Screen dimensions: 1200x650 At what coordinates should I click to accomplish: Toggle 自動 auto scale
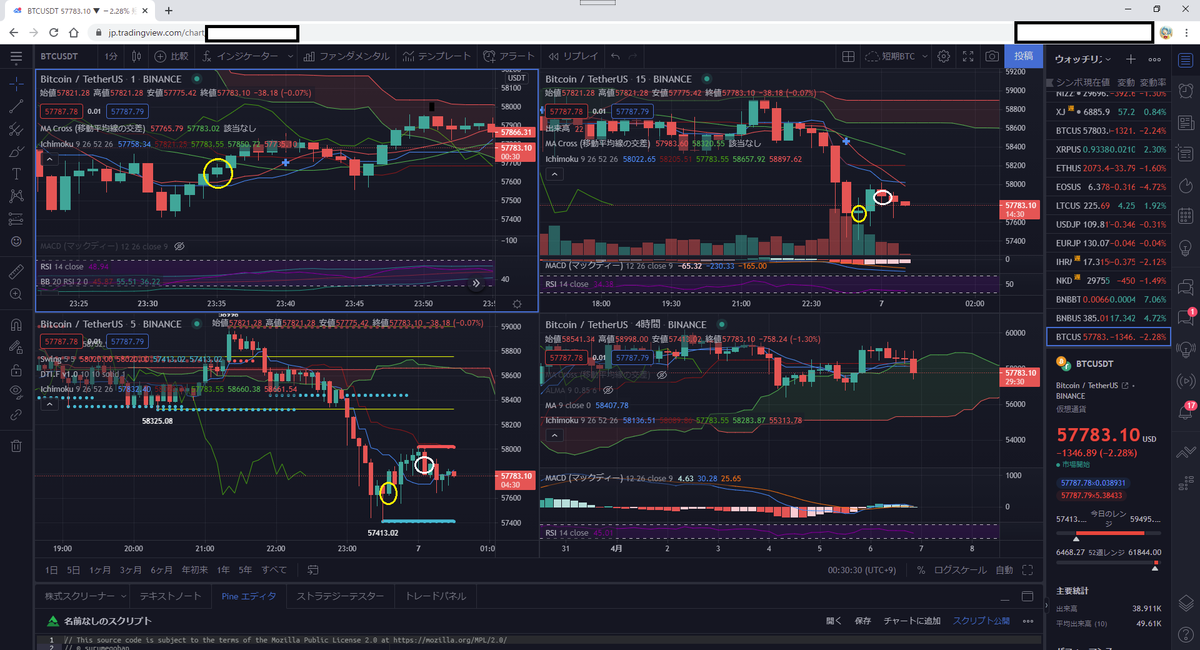[1004, 569]
